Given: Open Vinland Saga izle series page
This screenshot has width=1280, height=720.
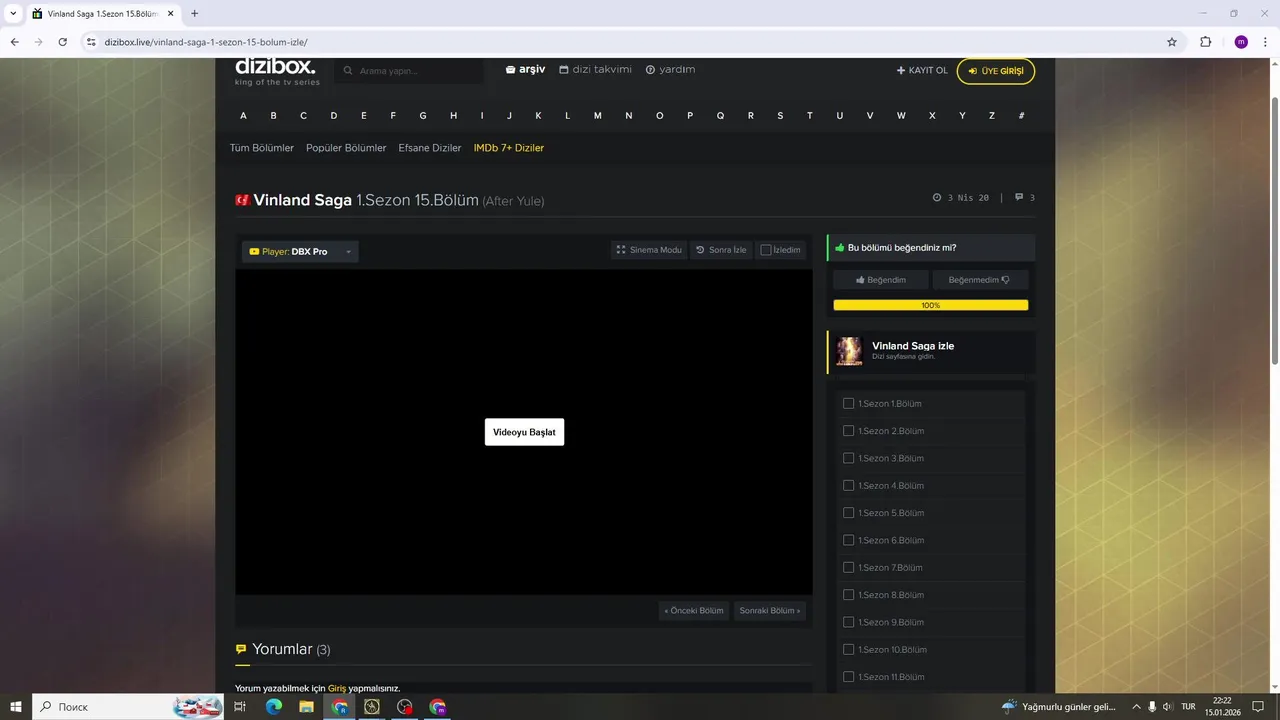Looking at the screenshot, I should pyautogui.click(x=913, y=346).
